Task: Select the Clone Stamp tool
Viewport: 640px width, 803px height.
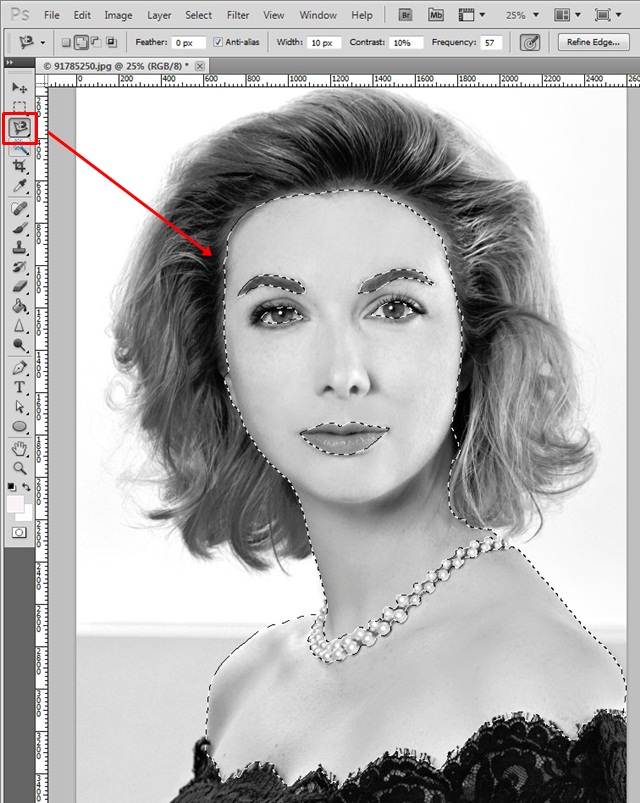Action: click(x=20, y=248)
